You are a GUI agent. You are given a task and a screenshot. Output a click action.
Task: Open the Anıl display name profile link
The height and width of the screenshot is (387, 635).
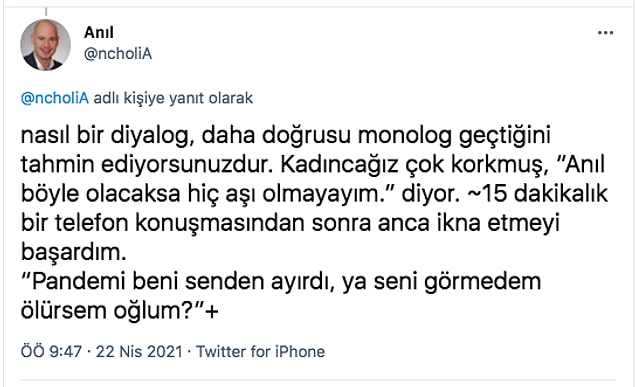[x=99, y=32]
